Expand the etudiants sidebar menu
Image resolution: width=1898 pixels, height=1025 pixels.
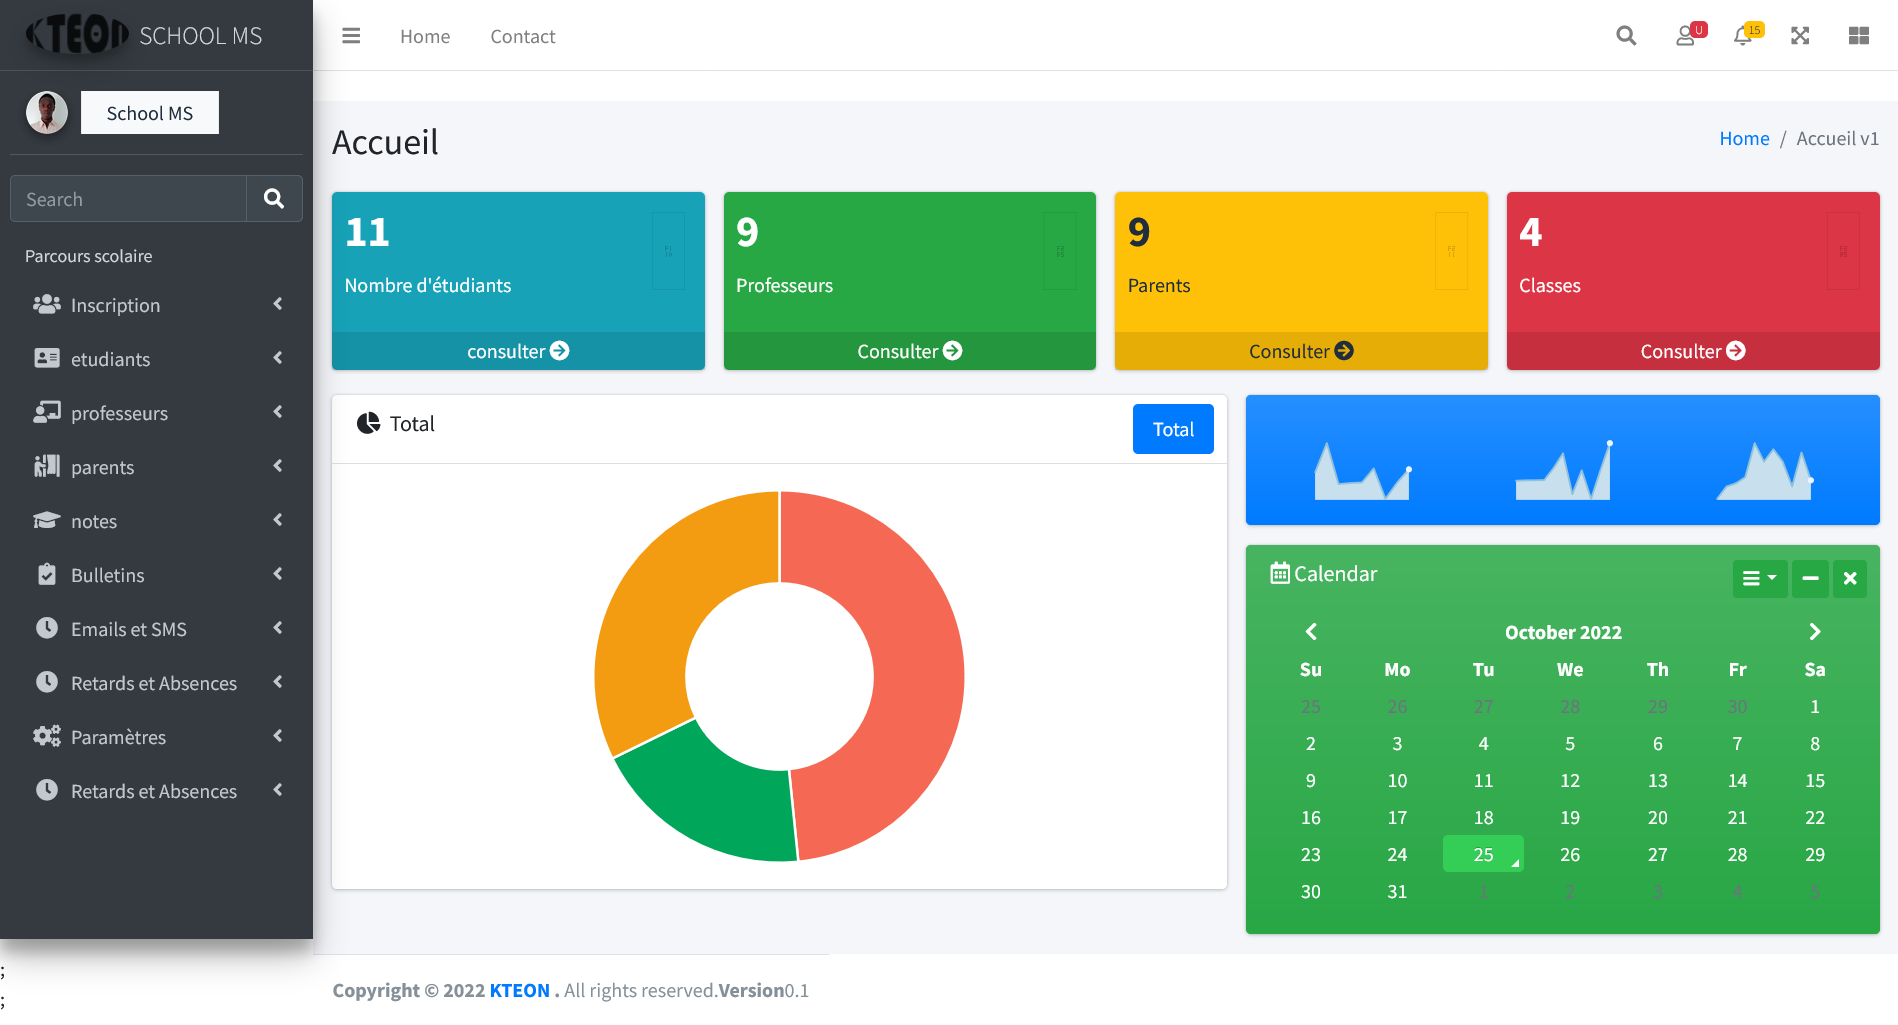156,359
